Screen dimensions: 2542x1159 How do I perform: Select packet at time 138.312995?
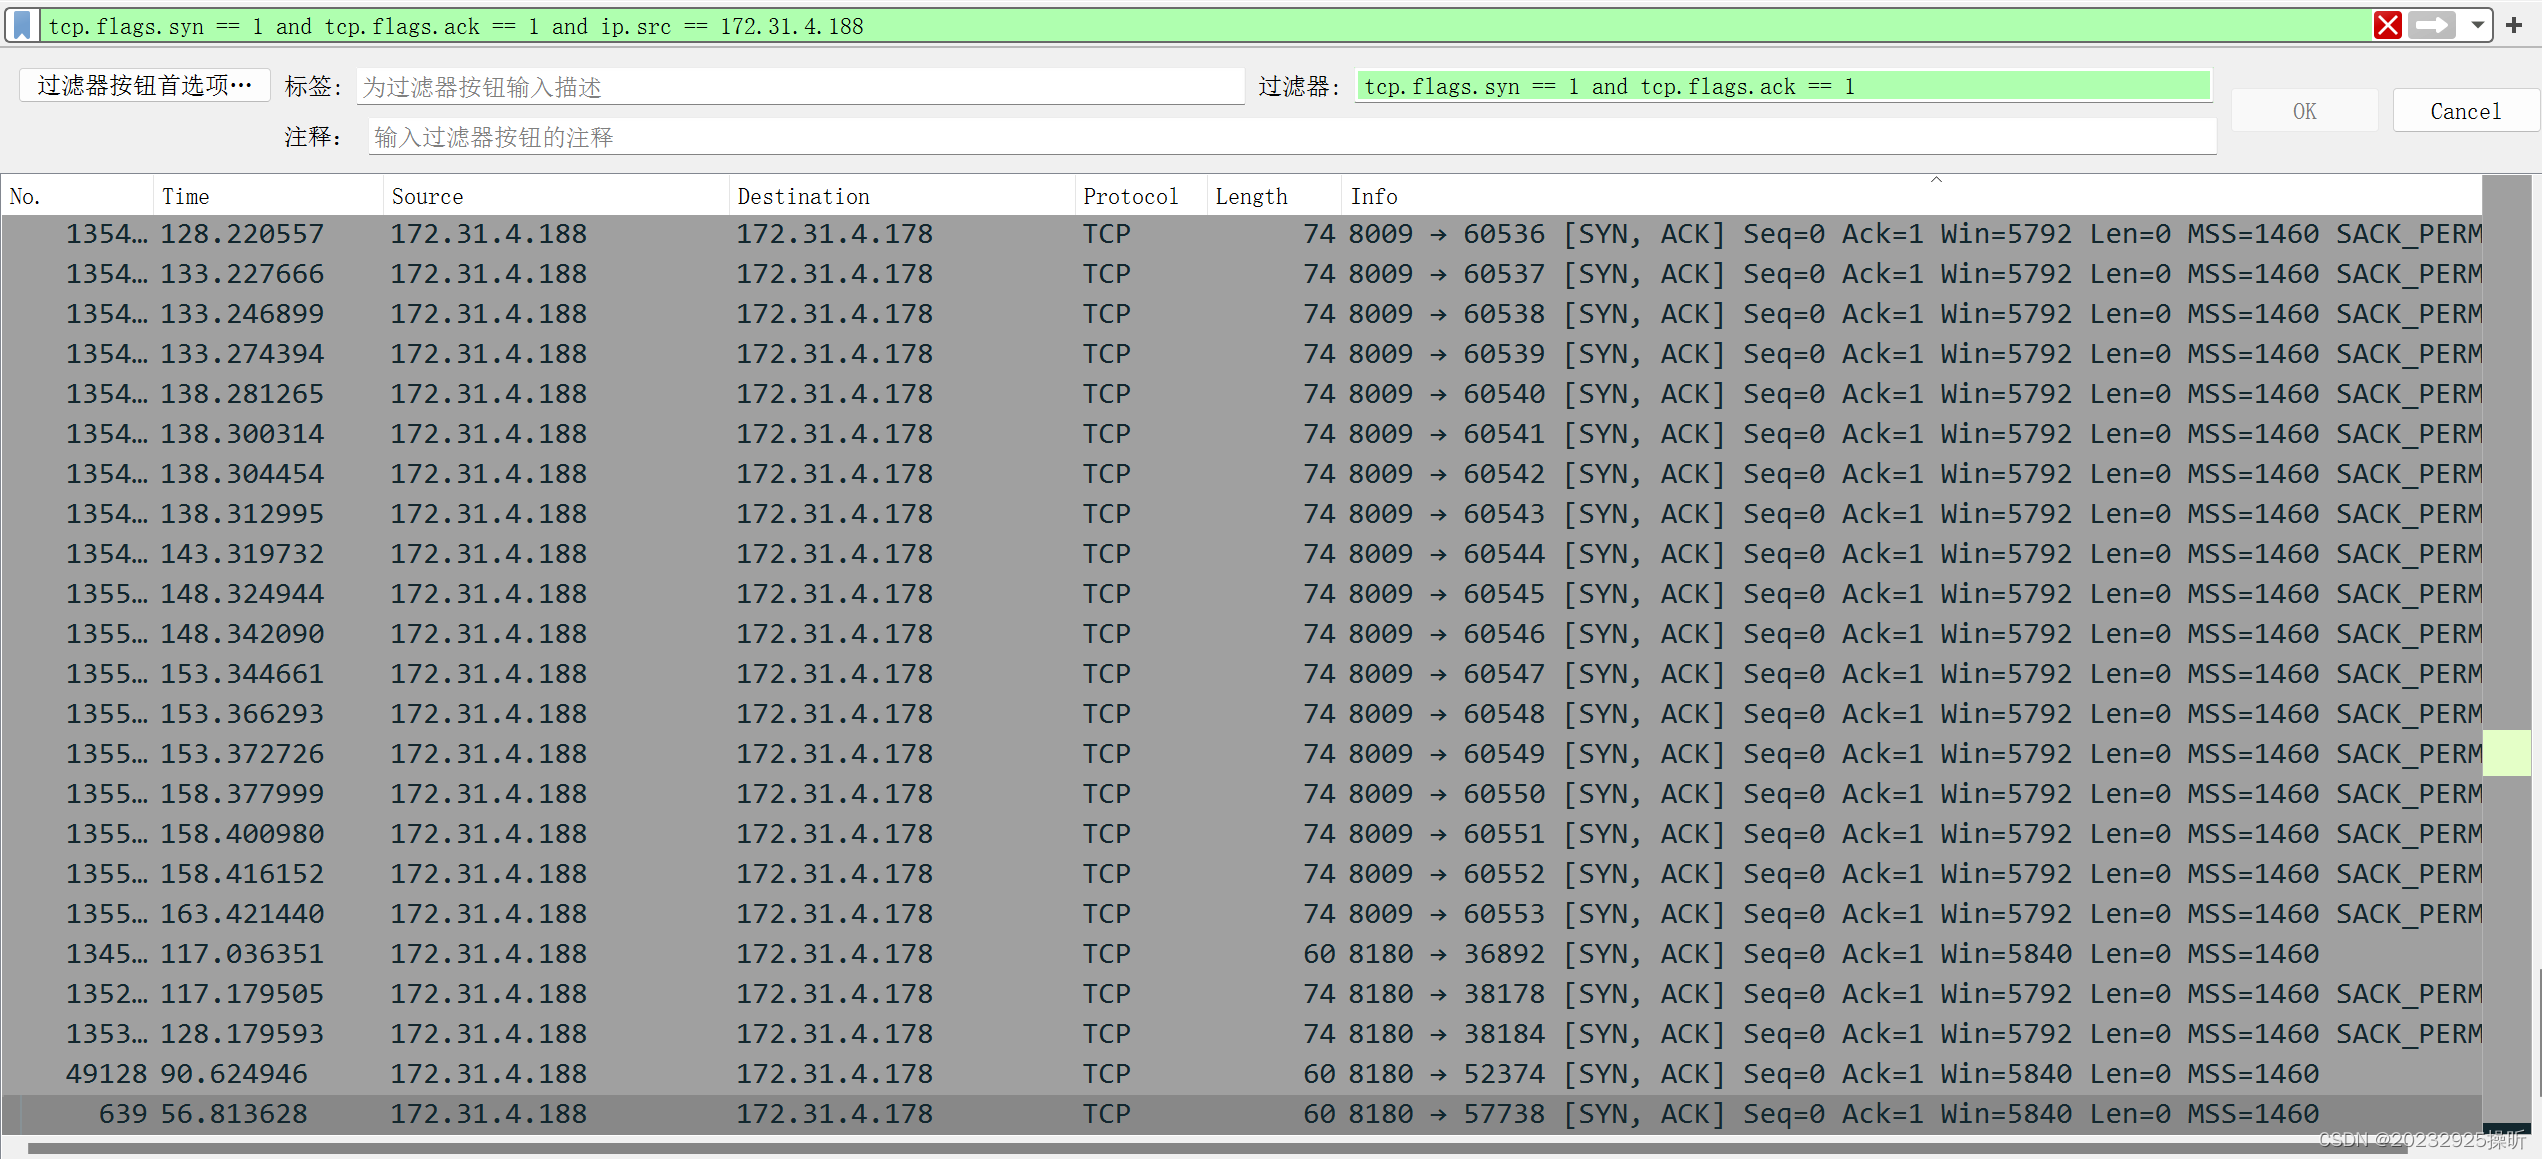tap(1241, 514)
